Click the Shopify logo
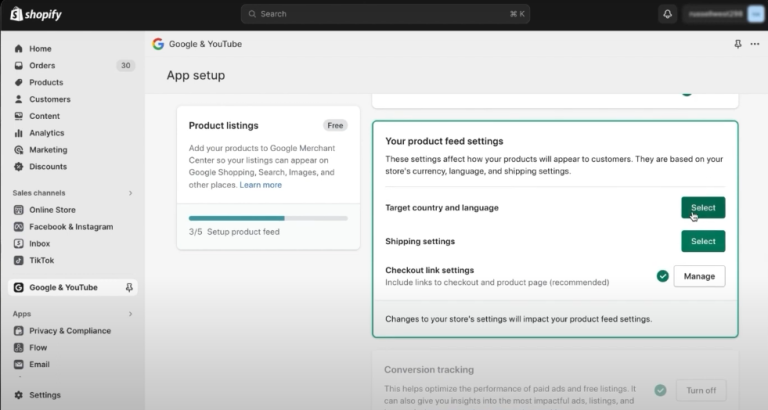768x410 pixels. (x=36, y=14)
